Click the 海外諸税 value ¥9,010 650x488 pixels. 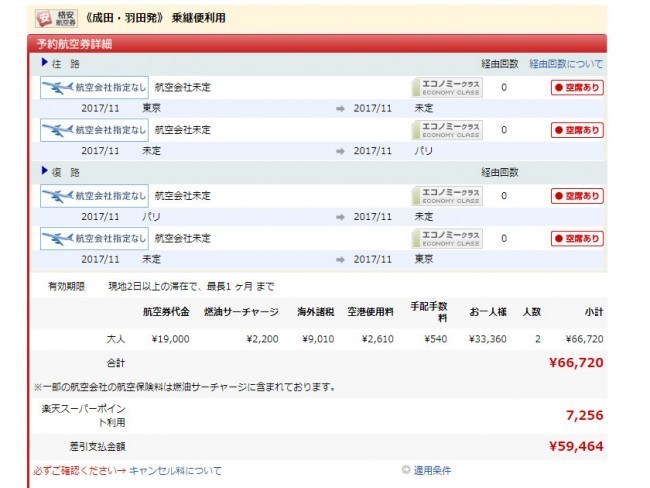coord(318,339)
